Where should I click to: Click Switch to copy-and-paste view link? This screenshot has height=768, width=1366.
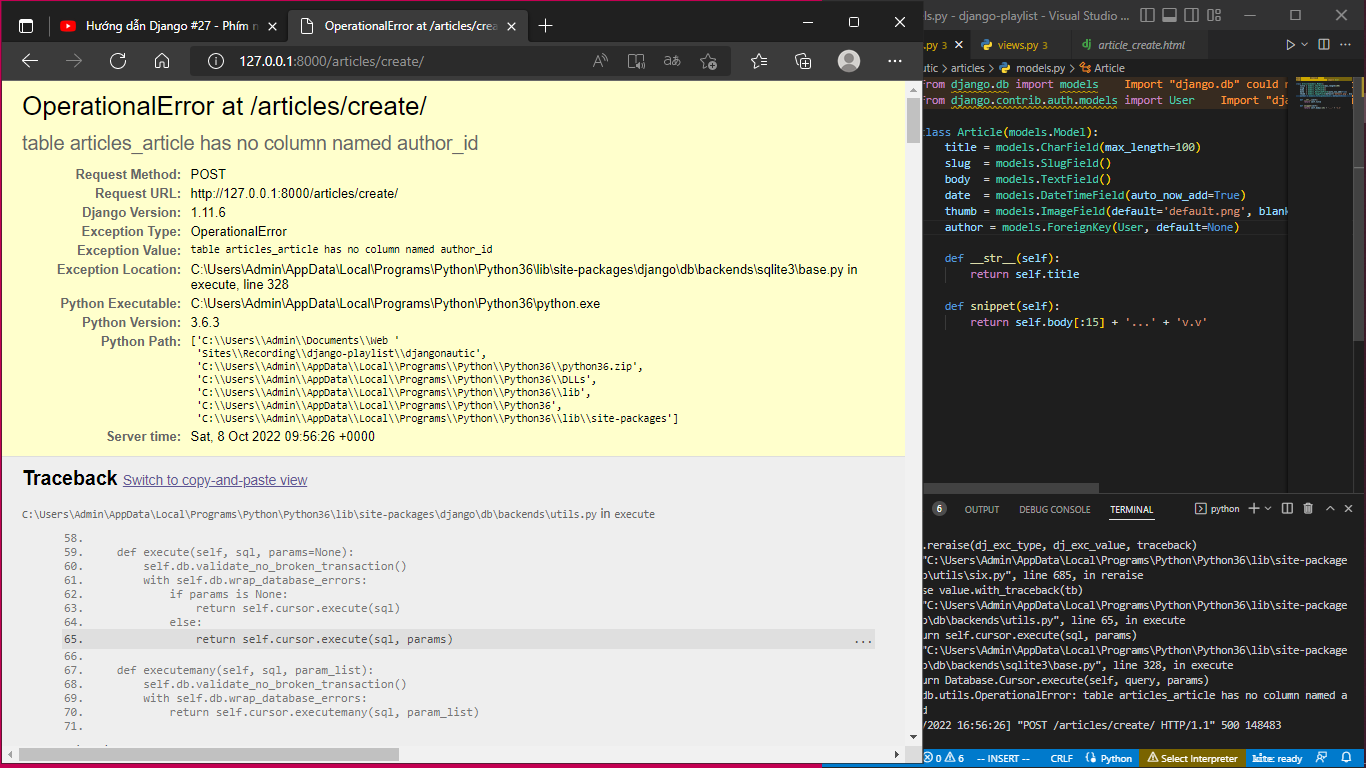pos(215,480)
